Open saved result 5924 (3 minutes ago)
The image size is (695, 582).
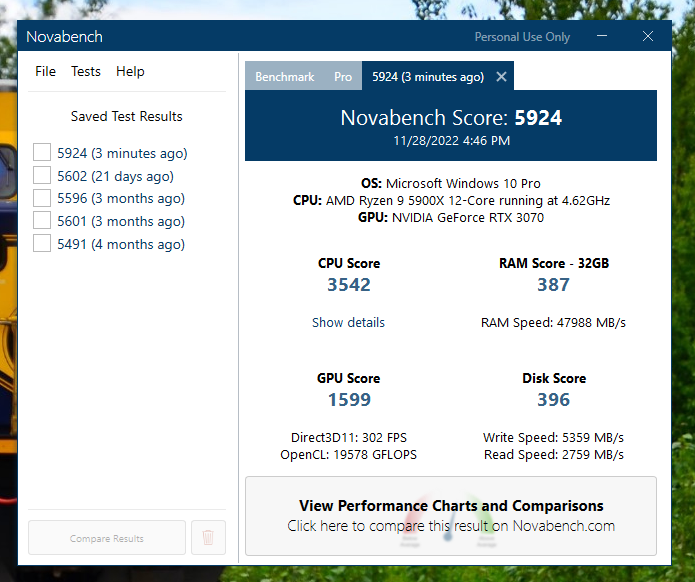pyautogui.click(x=122, y=153)
